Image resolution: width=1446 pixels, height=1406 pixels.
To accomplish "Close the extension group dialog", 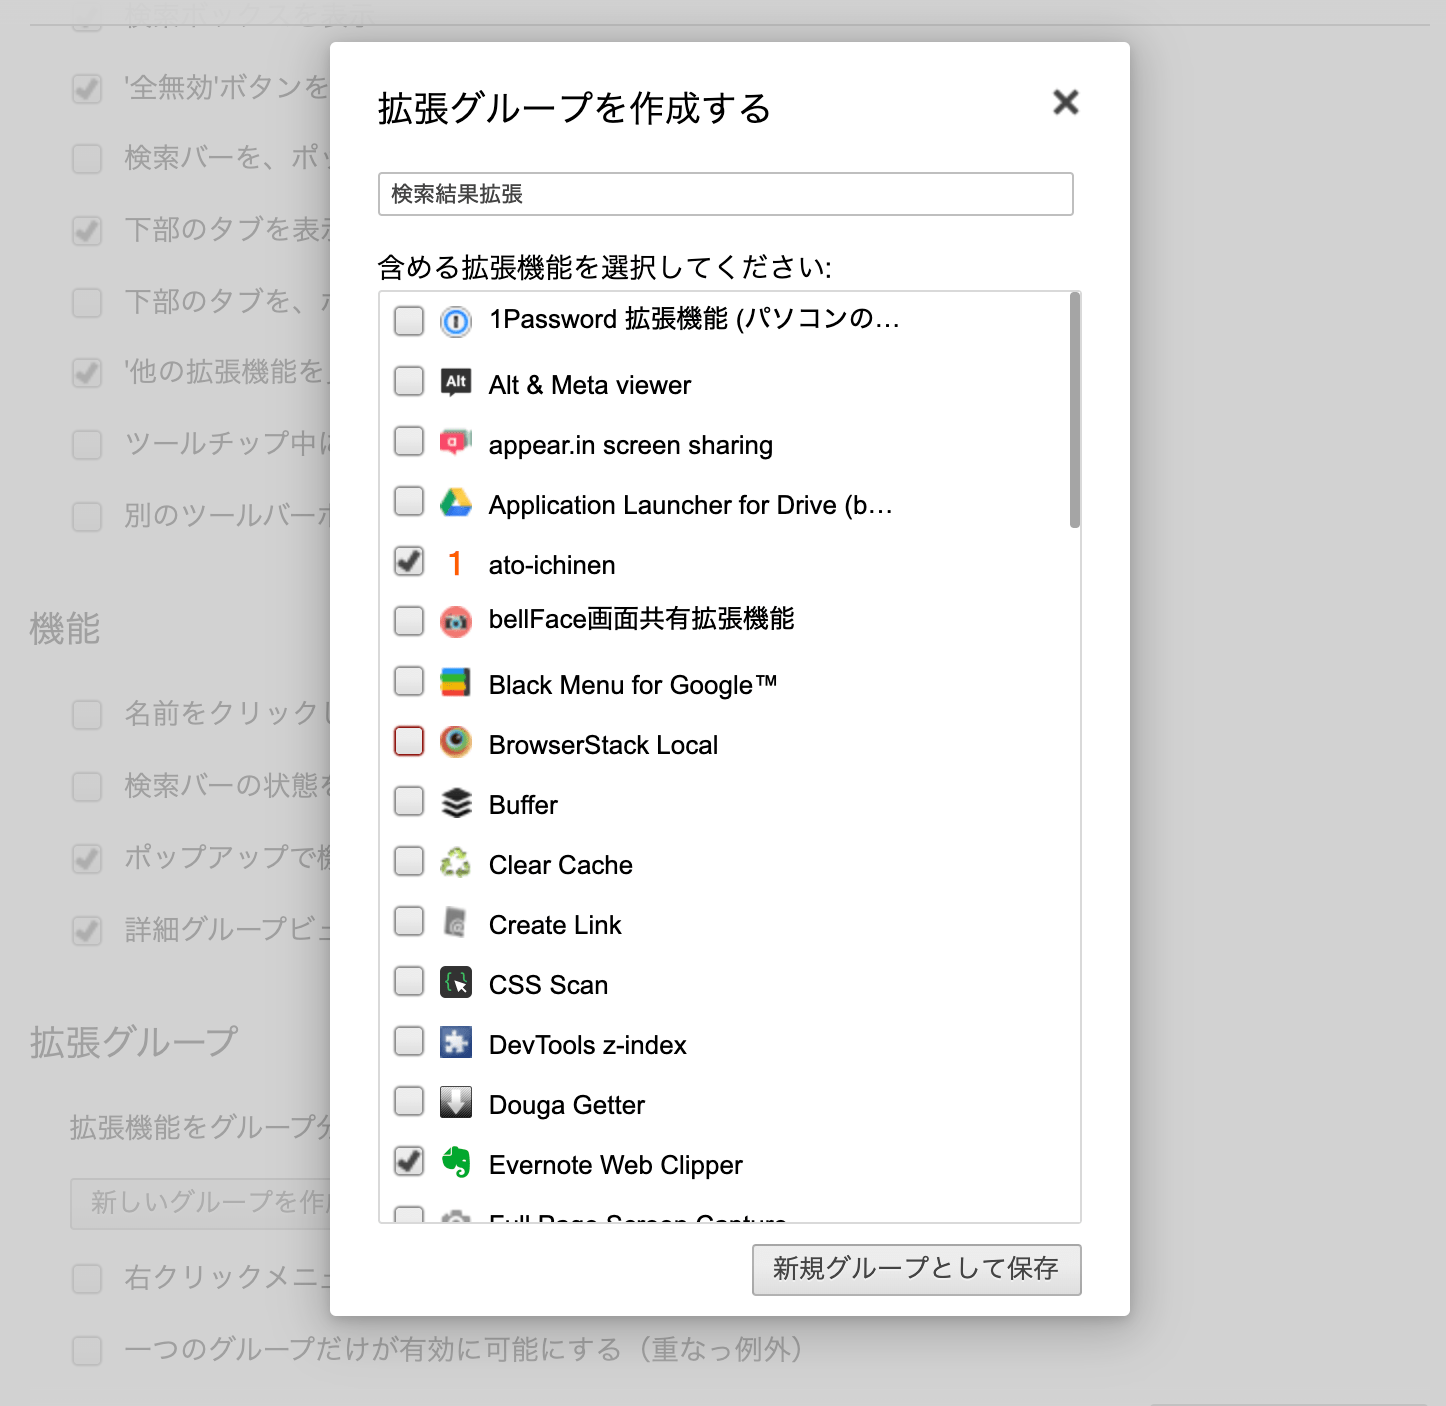I will (x=1066, y=103).
